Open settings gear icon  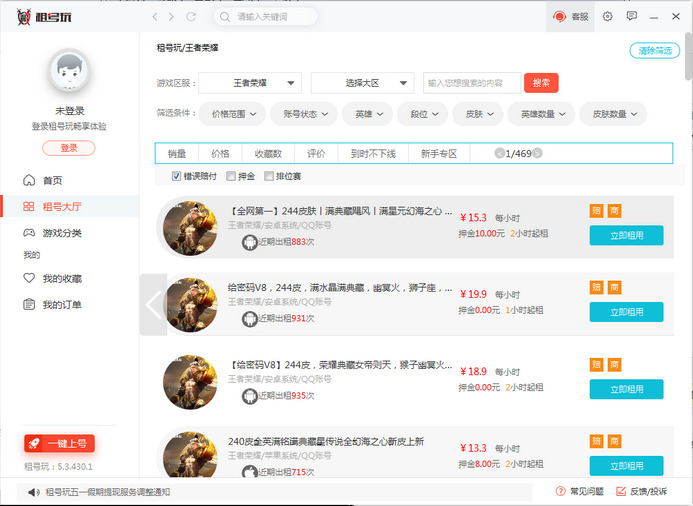point(608,16)
